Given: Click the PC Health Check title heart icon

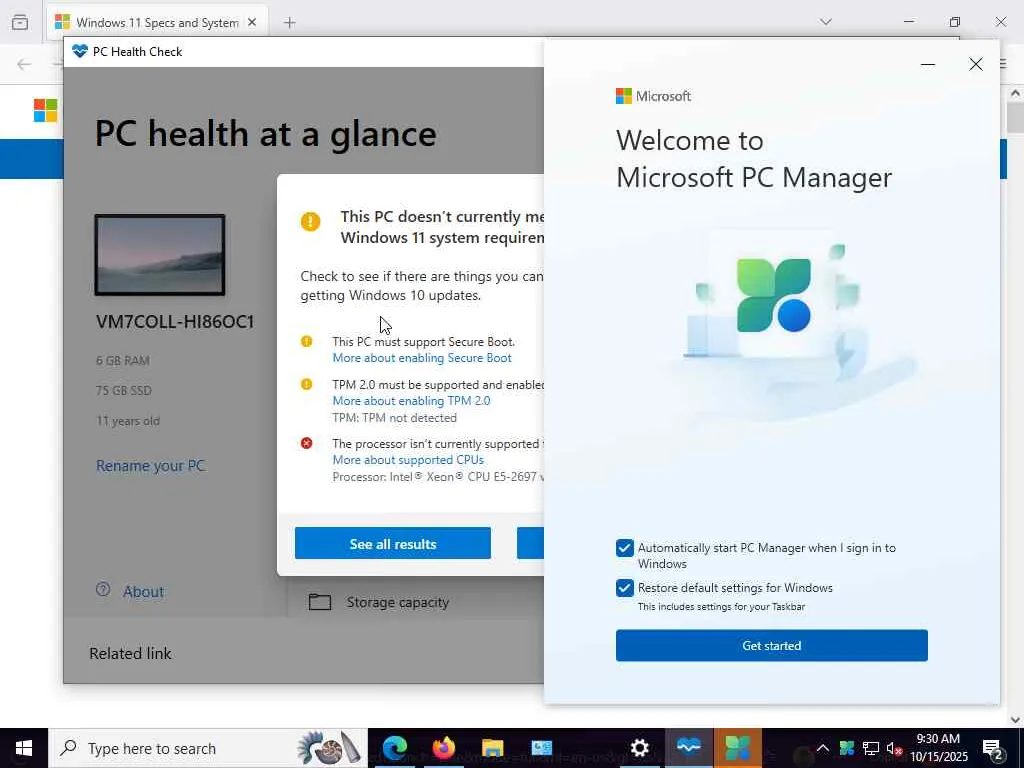Looking at the screenshot, I should click(x=80, y=51).
